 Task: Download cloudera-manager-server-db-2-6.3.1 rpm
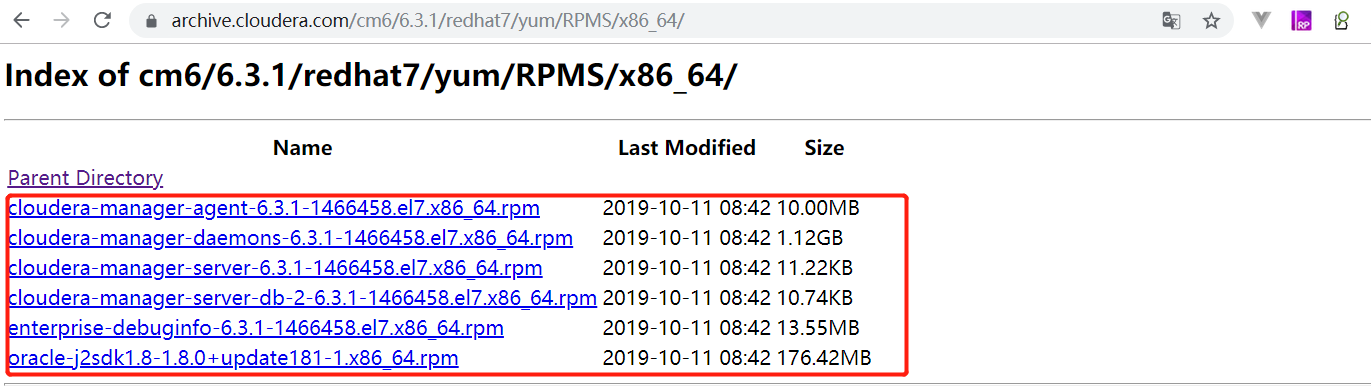tap(302, 299)
